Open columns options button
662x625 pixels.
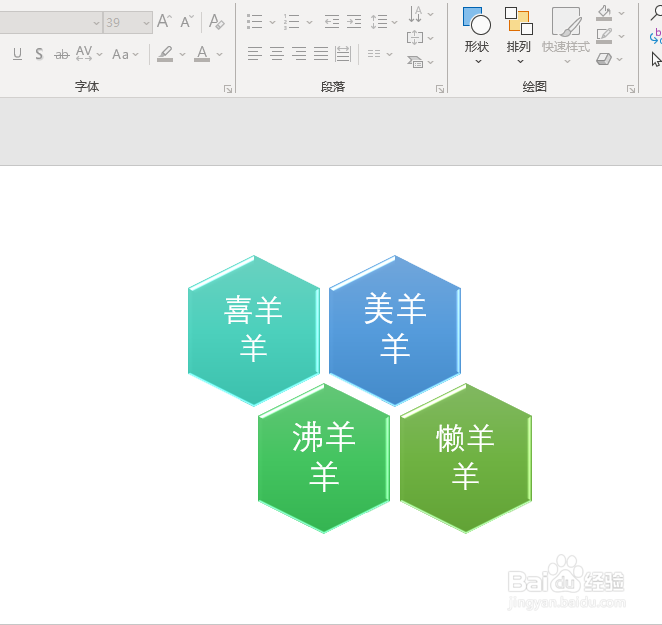click(380, 54)
